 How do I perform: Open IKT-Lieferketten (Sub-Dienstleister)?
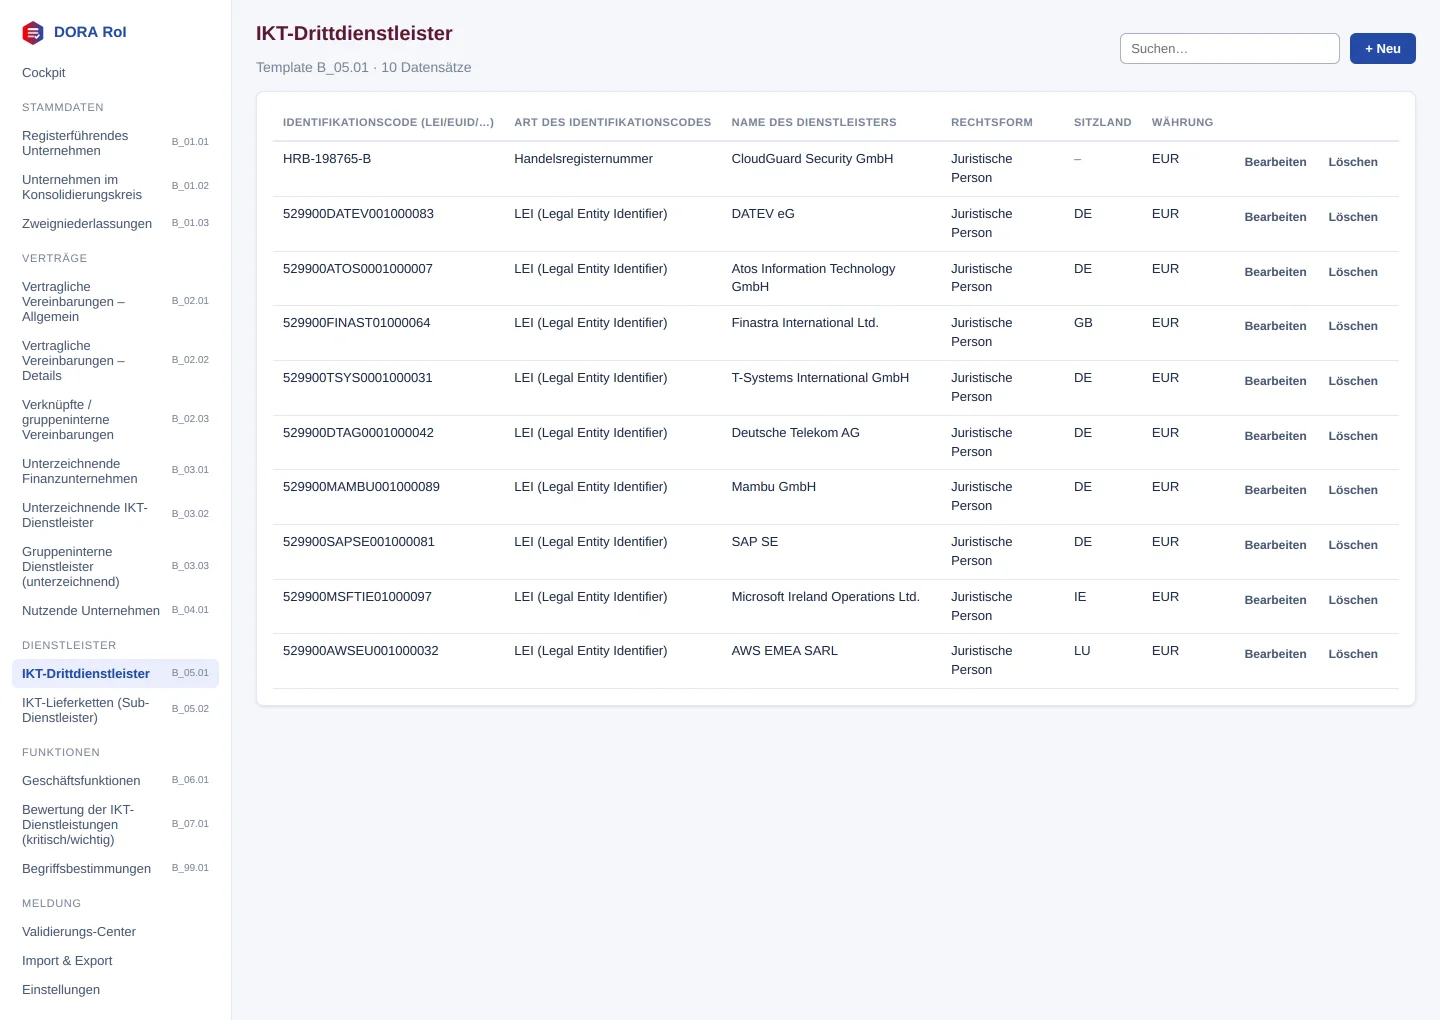coord(115,710)
